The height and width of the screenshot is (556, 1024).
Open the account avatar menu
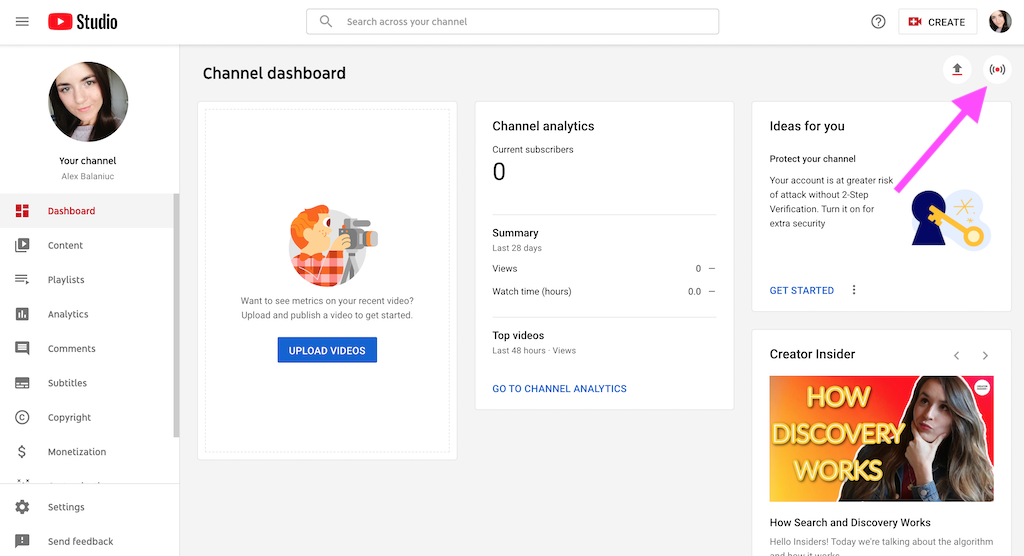tap(1000, 22)
